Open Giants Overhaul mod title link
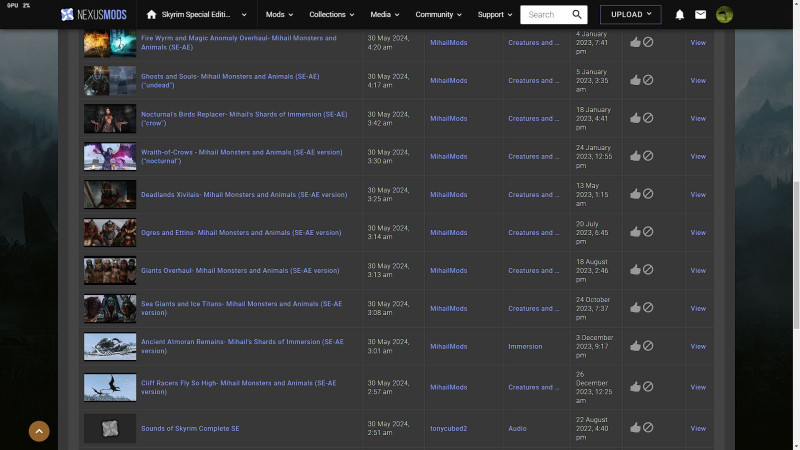The image size is (800, 450). (x=240, y=270)
